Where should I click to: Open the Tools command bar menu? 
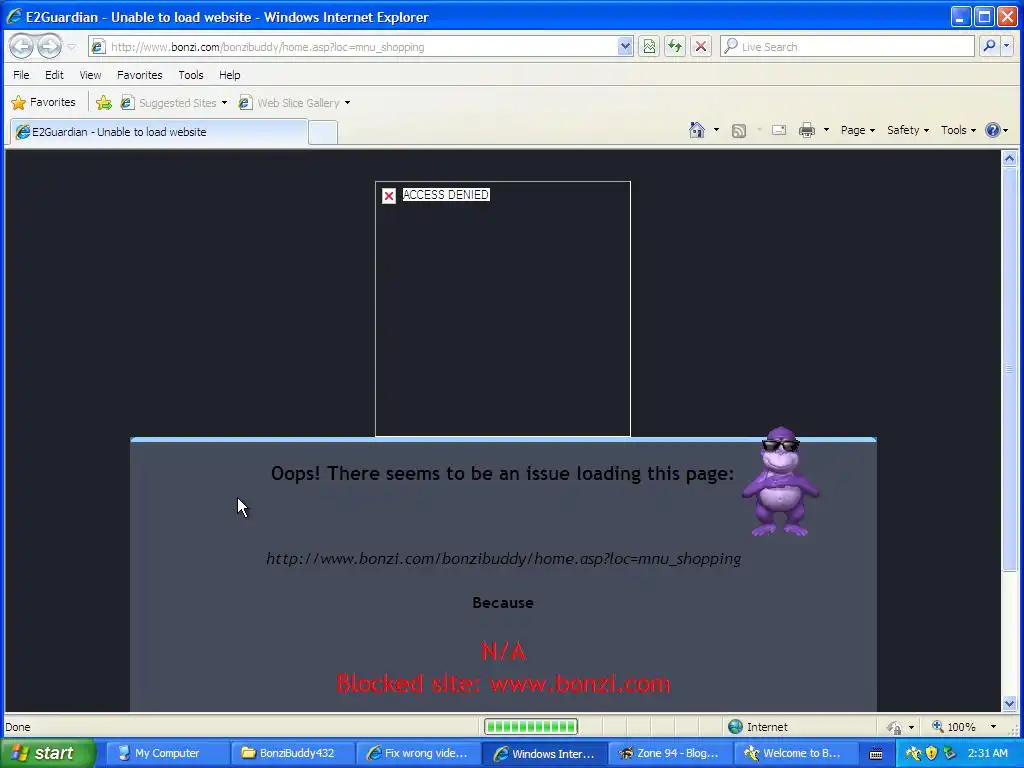tap(958, 130)
